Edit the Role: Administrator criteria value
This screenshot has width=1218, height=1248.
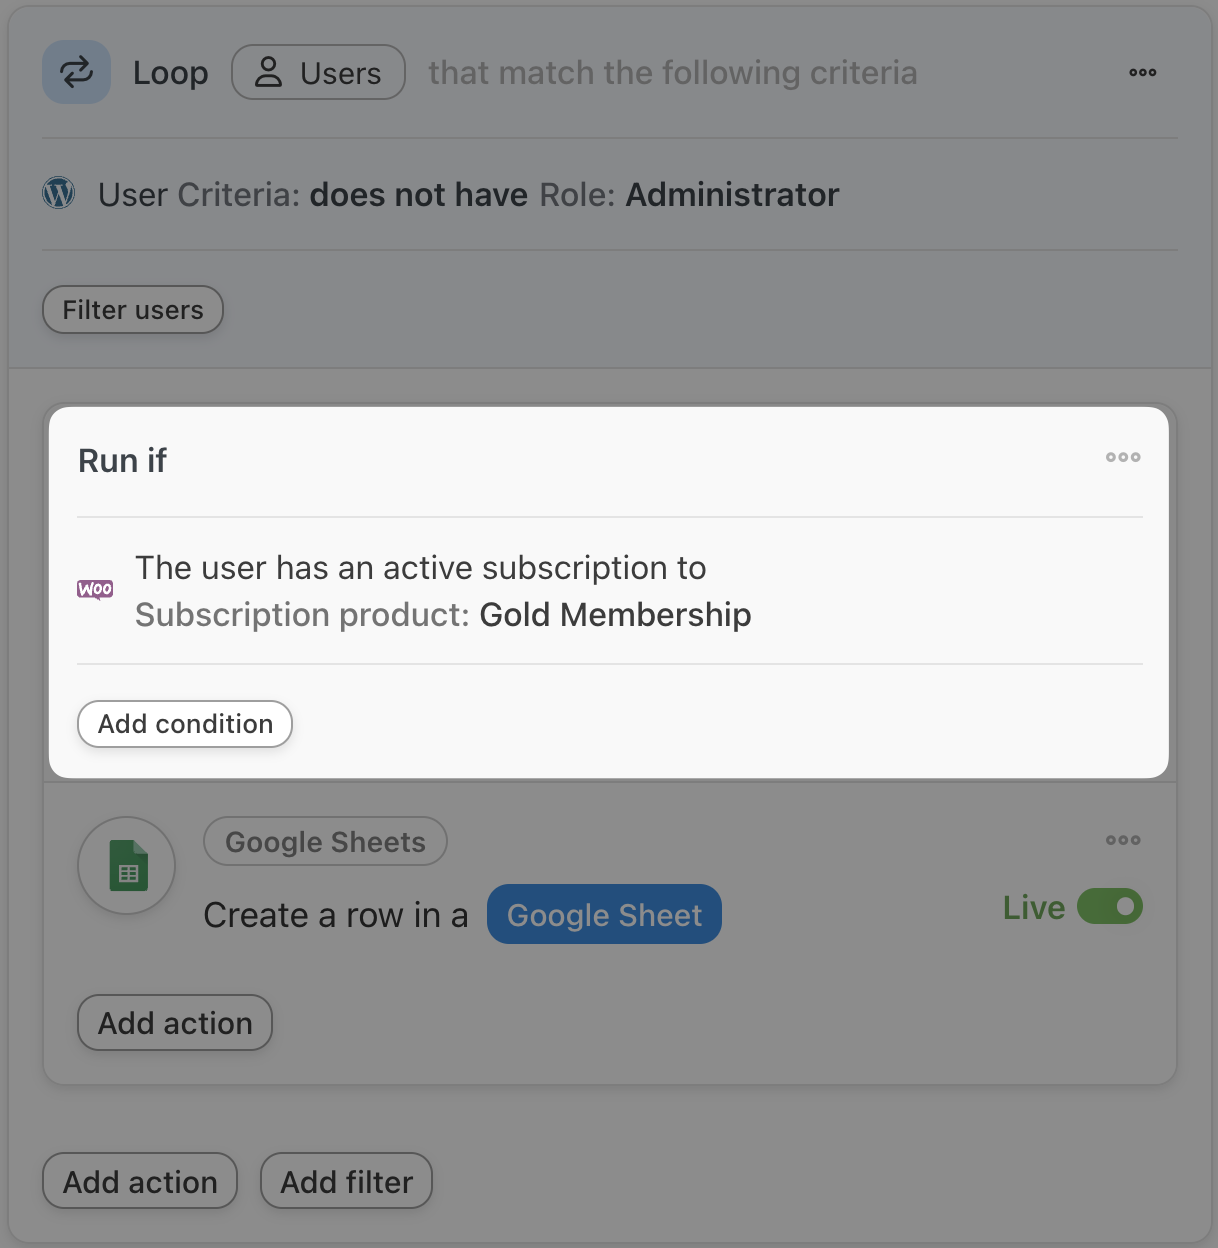click(x=731, y=195)
